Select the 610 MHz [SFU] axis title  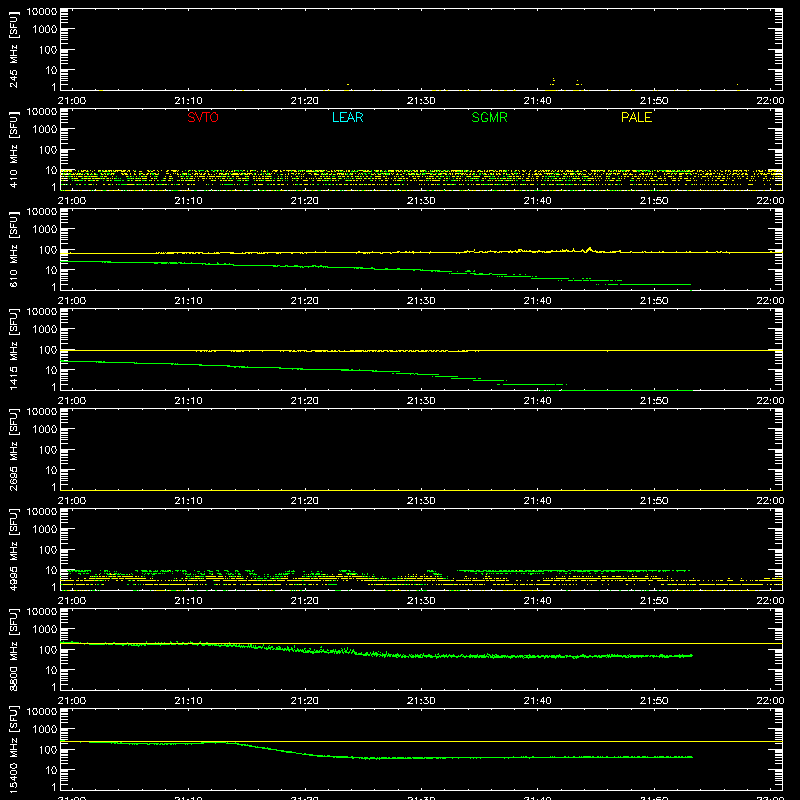(x=13, y=249)
